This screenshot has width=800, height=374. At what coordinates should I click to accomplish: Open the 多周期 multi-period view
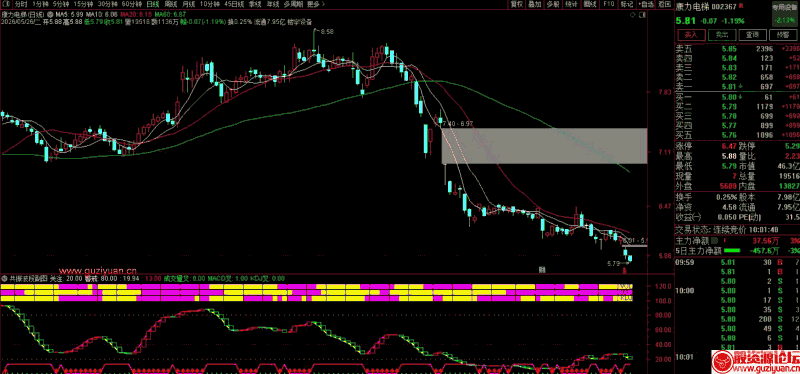tap(293, 4)
